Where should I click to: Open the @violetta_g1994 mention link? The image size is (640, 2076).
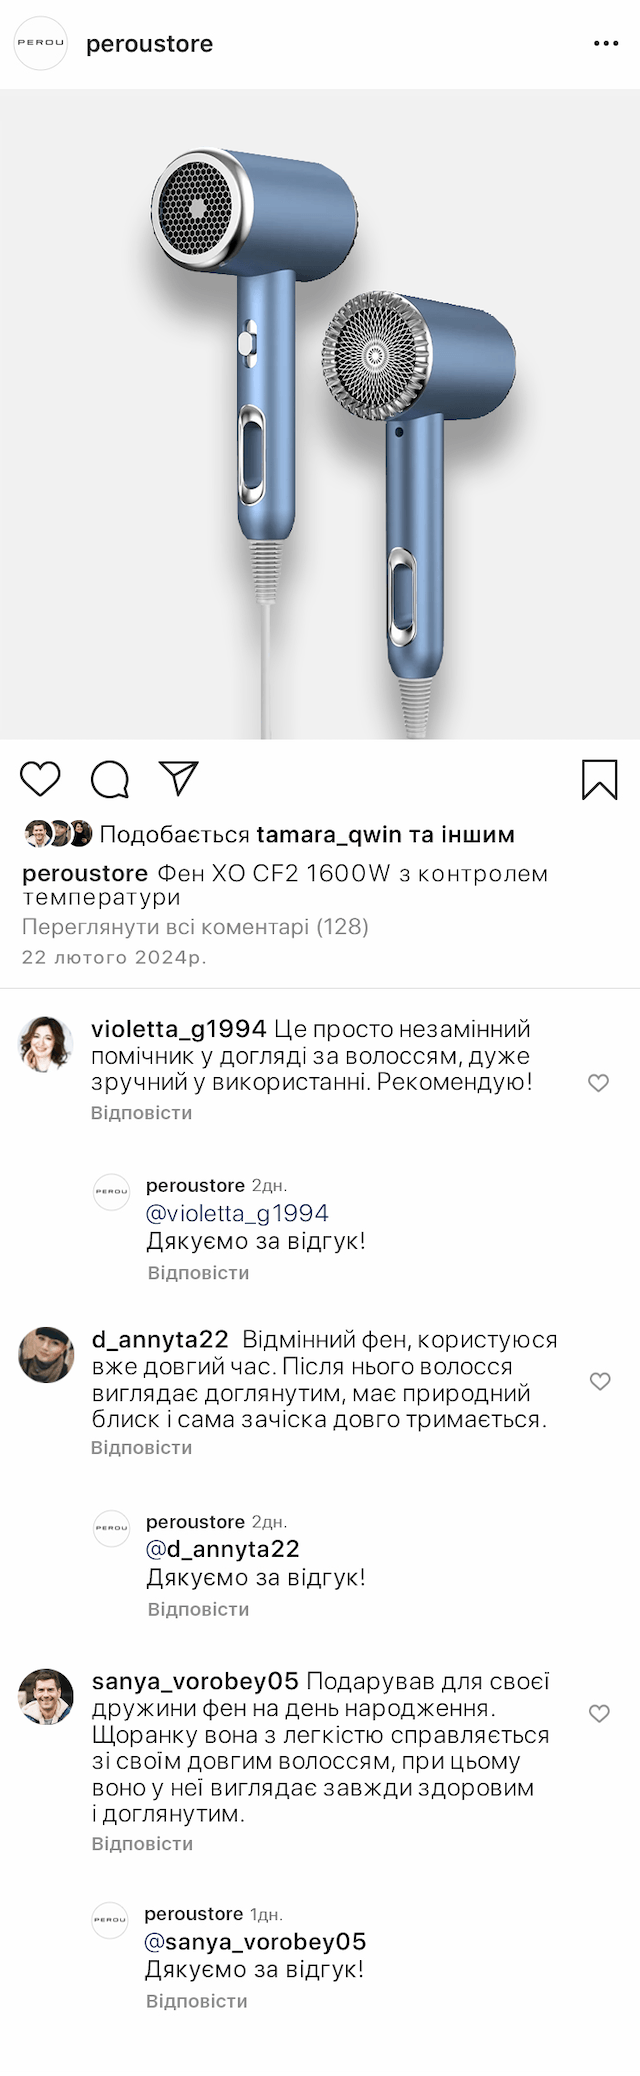pyautogui.click(x=237, y=1213)
